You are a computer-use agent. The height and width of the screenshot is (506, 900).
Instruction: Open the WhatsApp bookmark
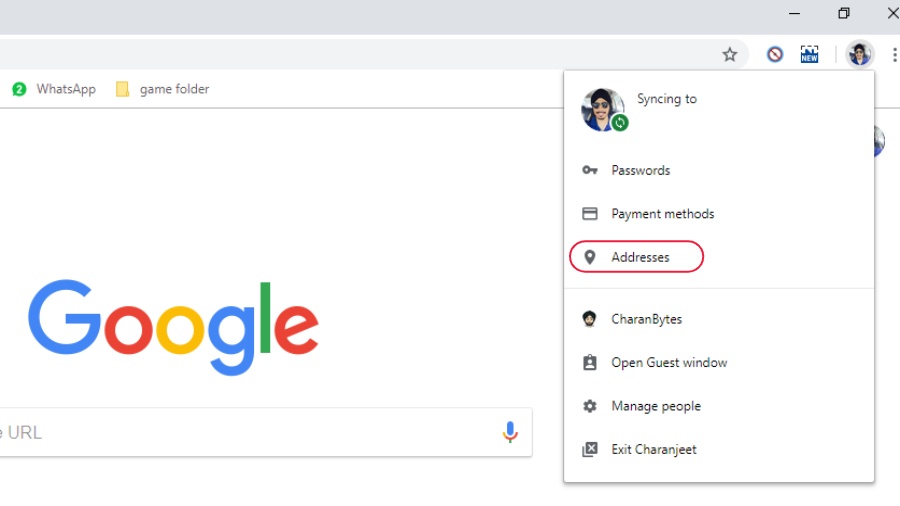[x=55, y=89]
